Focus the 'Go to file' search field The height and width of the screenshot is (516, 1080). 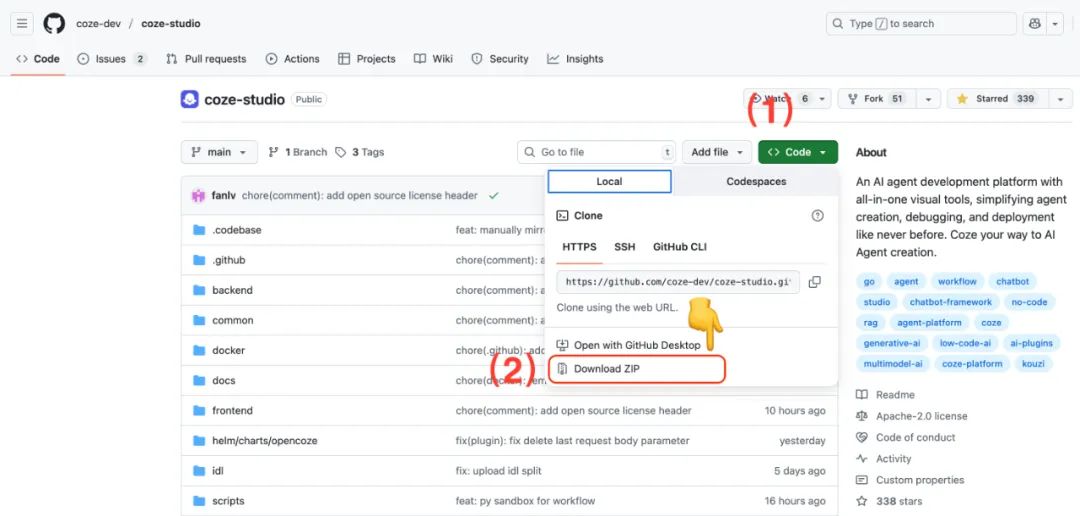coord(596,152)
